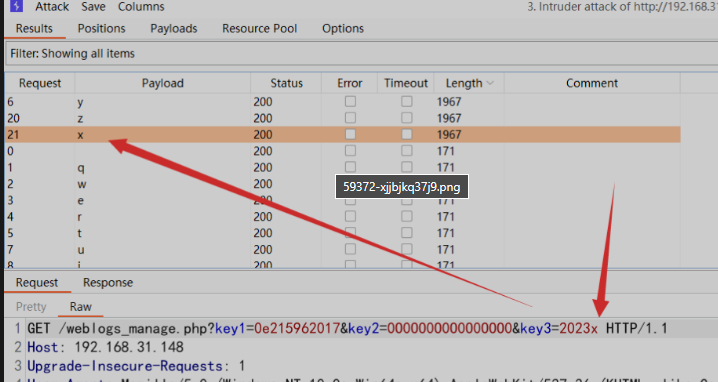Open the Request message tab

click(x=37, y=283)
